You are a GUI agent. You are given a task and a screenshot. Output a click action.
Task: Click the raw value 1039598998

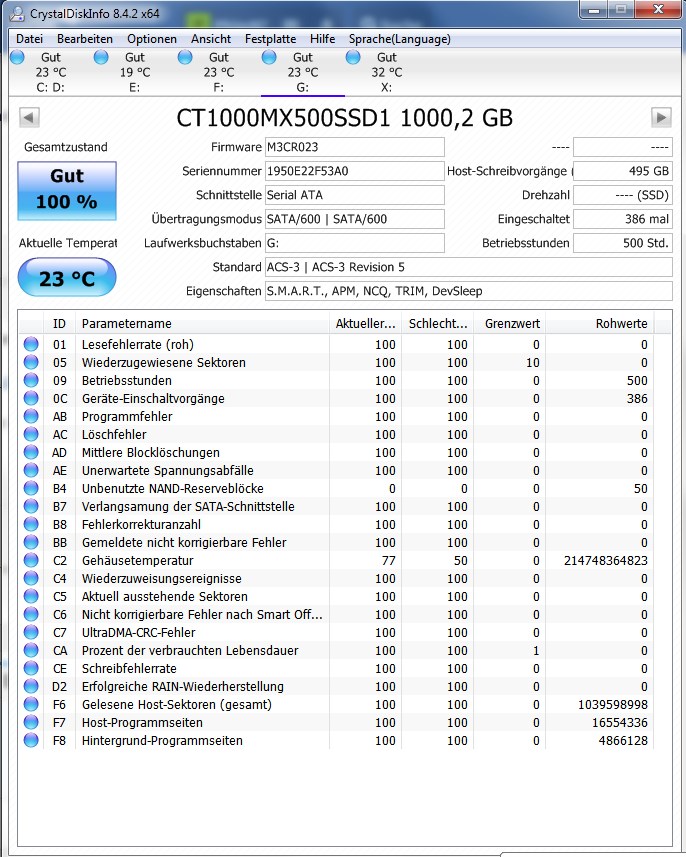613,705
